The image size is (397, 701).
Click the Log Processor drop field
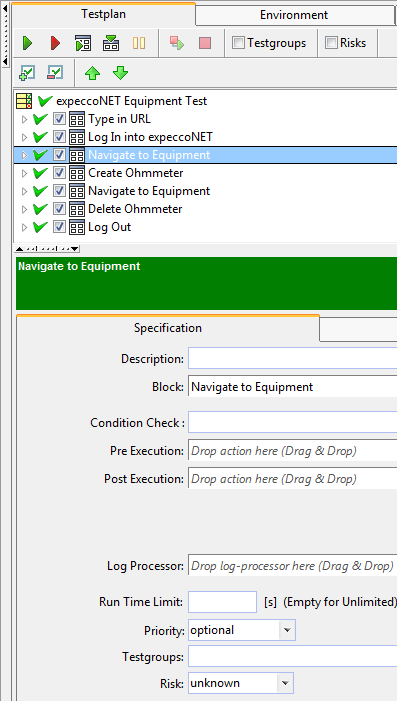coord(292,566)
